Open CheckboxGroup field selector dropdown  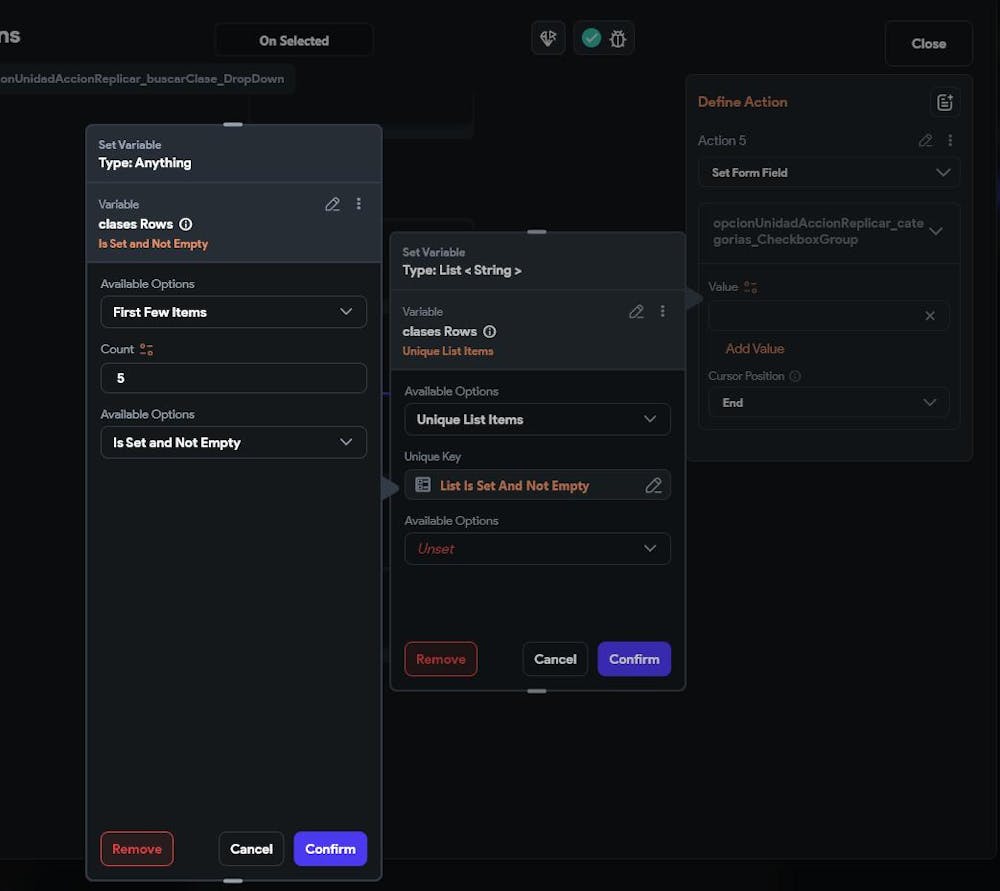829,232
